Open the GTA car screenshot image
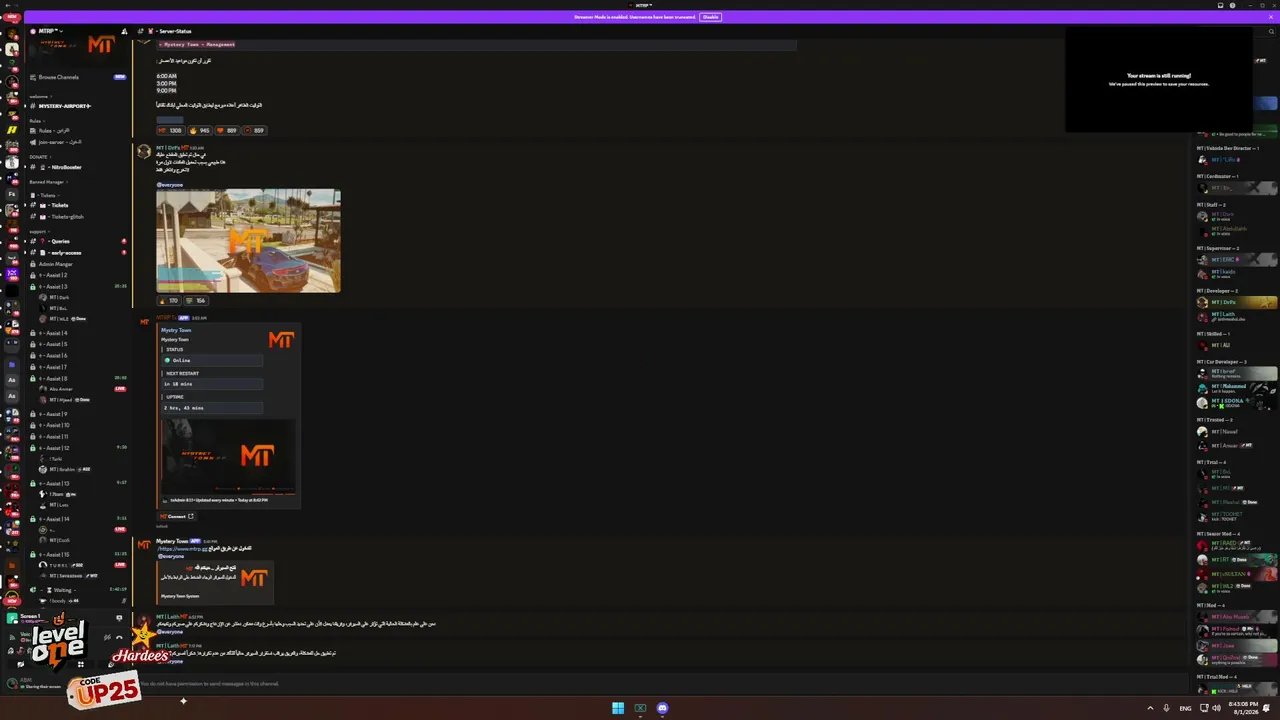Screen dimensions: 1280x720 pos(248,241)
